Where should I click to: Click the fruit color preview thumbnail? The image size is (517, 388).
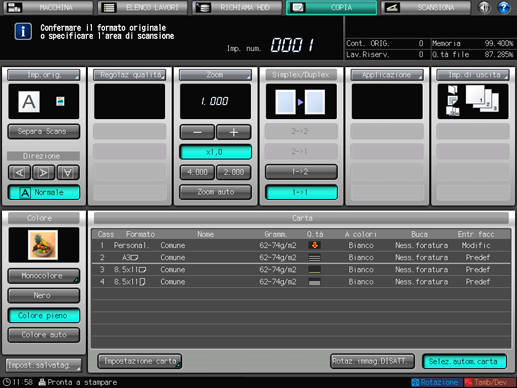43,245
